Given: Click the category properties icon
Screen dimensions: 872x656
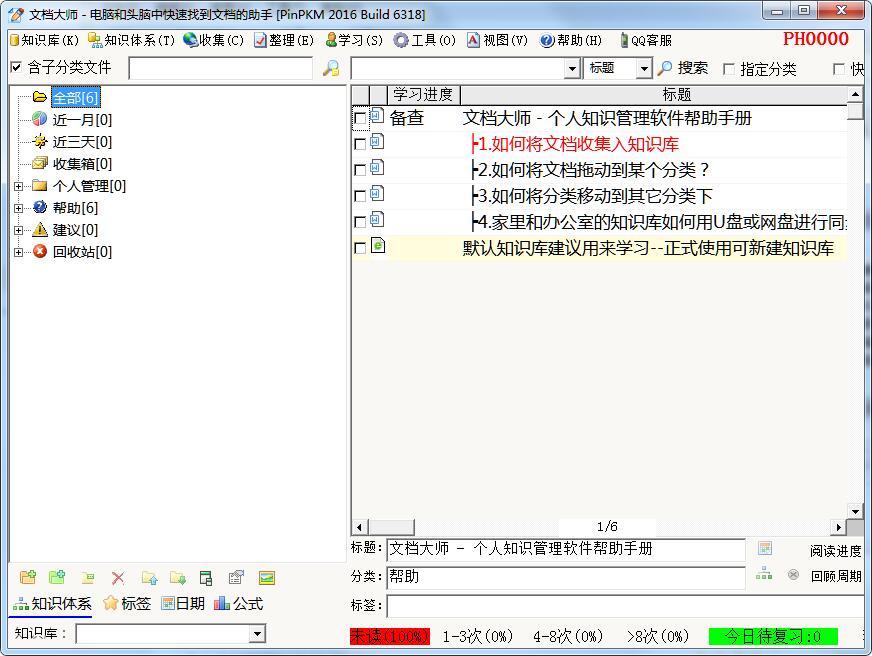Looking at the screenshot, I should point(236,578).
